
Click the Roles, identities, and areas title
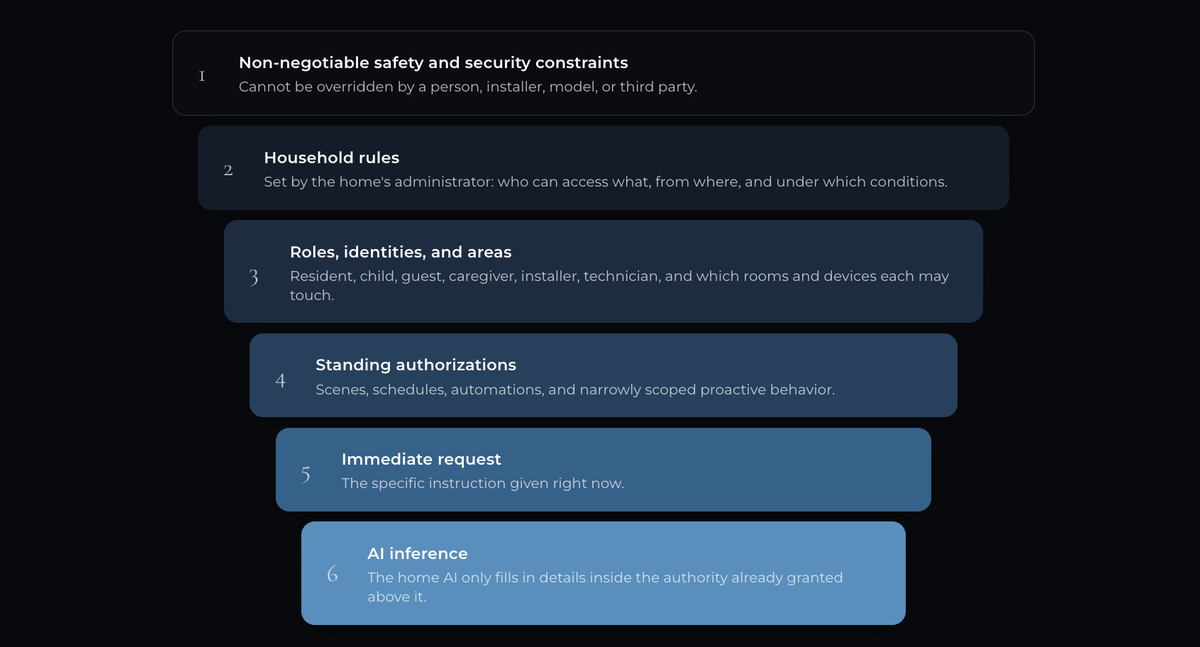400,252
